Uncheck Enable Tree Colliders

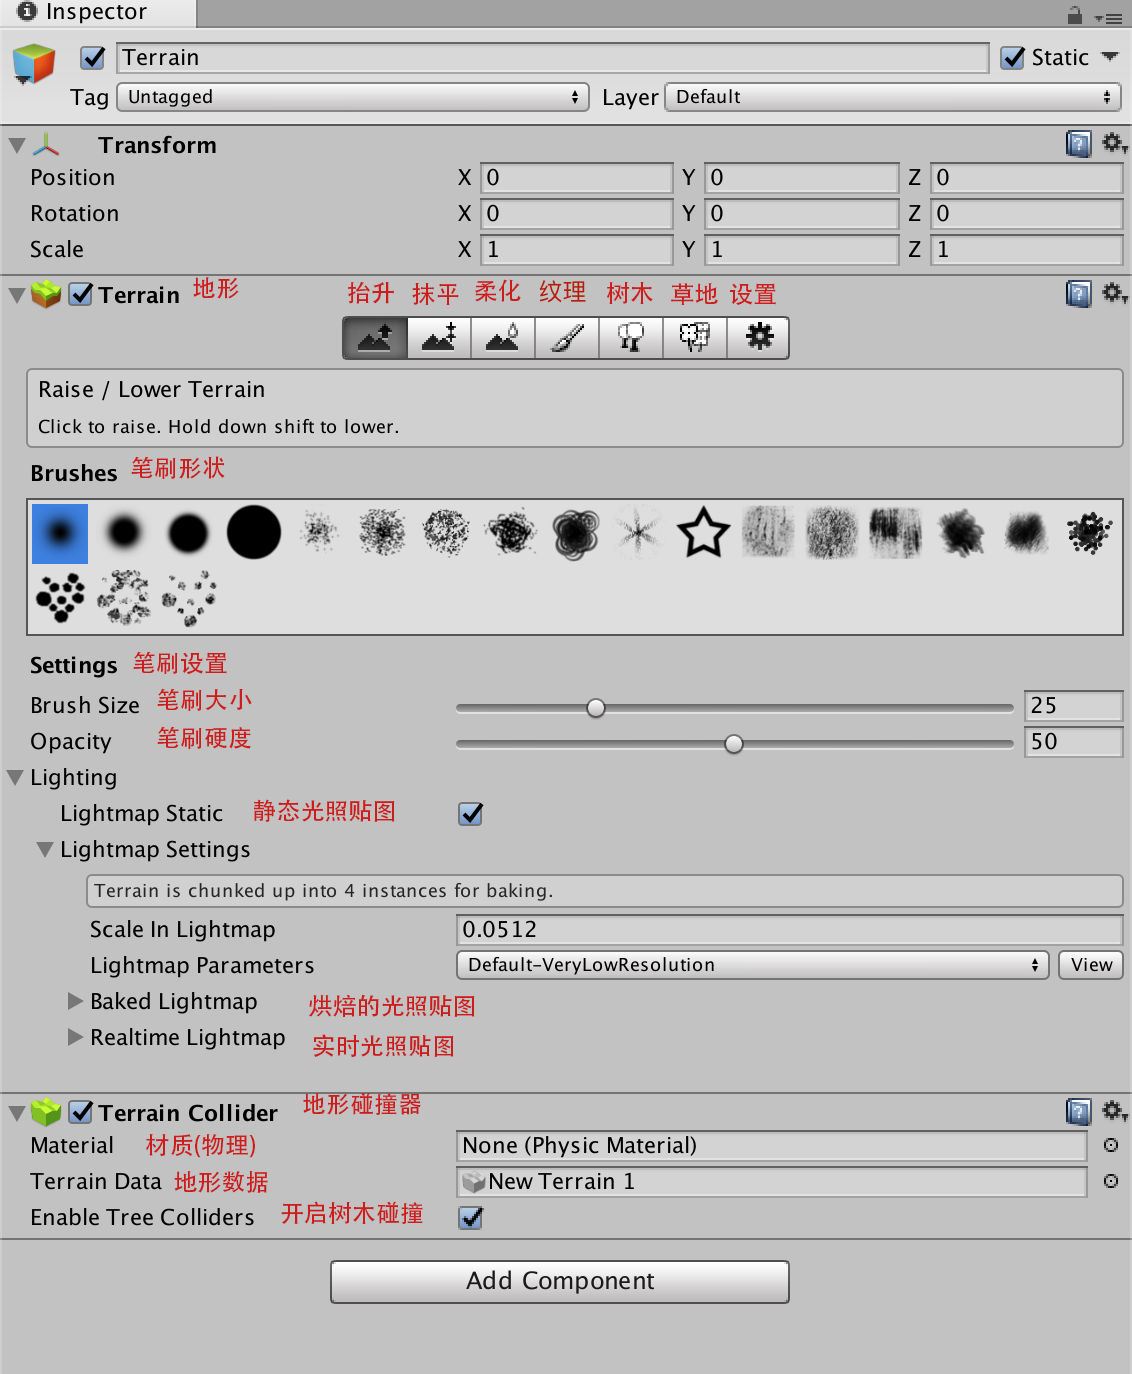471,1218
